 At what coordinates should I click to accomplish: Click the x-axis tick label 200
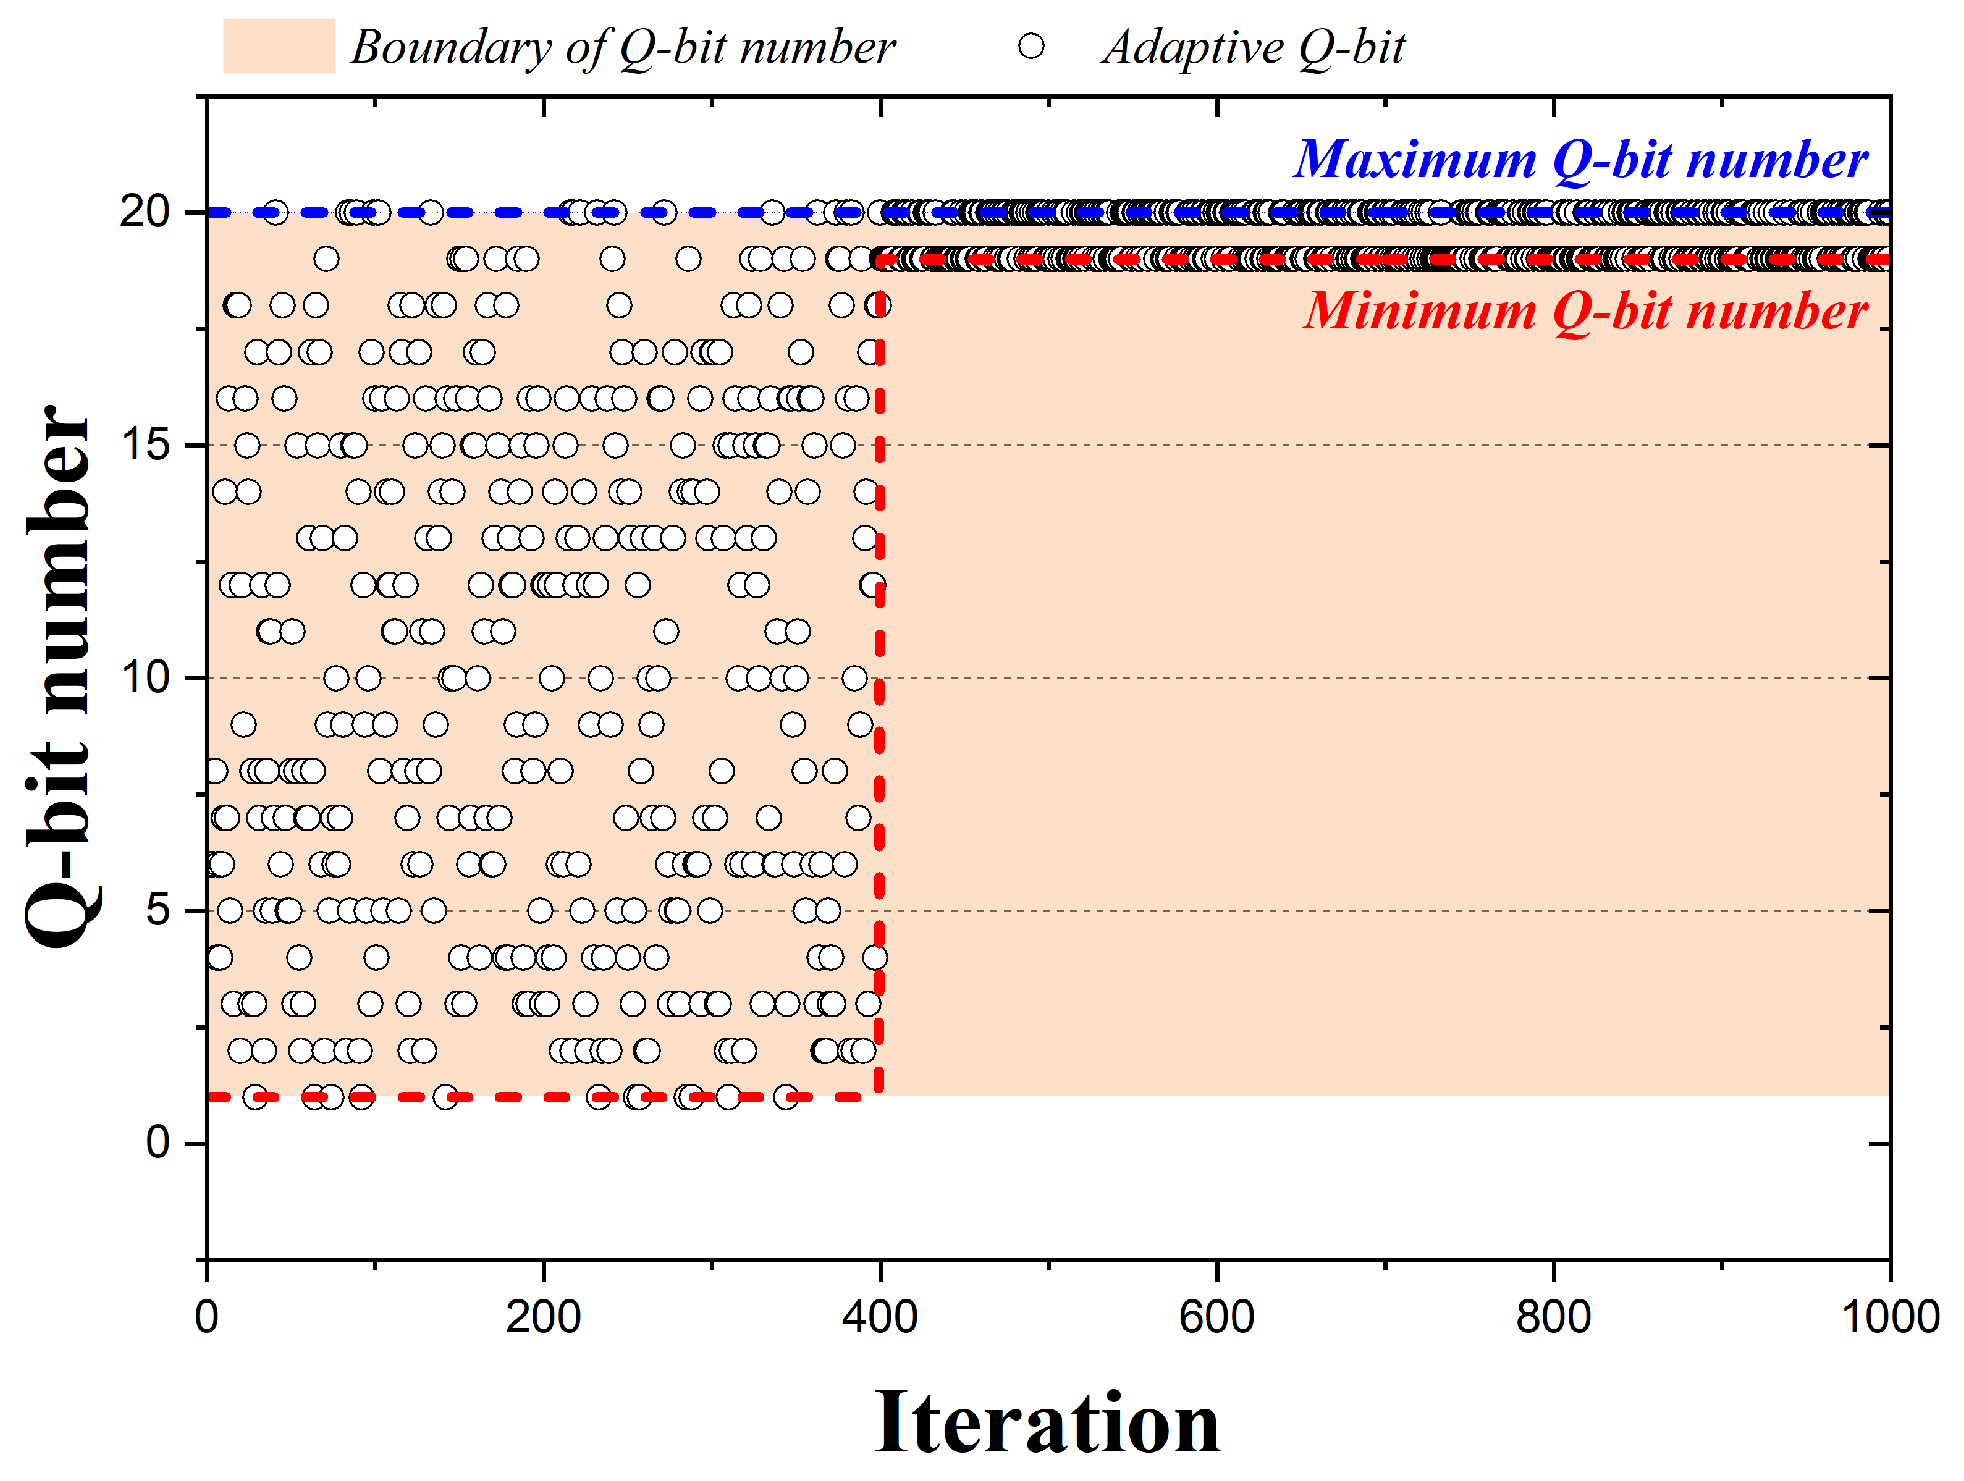pos(543,1317)
